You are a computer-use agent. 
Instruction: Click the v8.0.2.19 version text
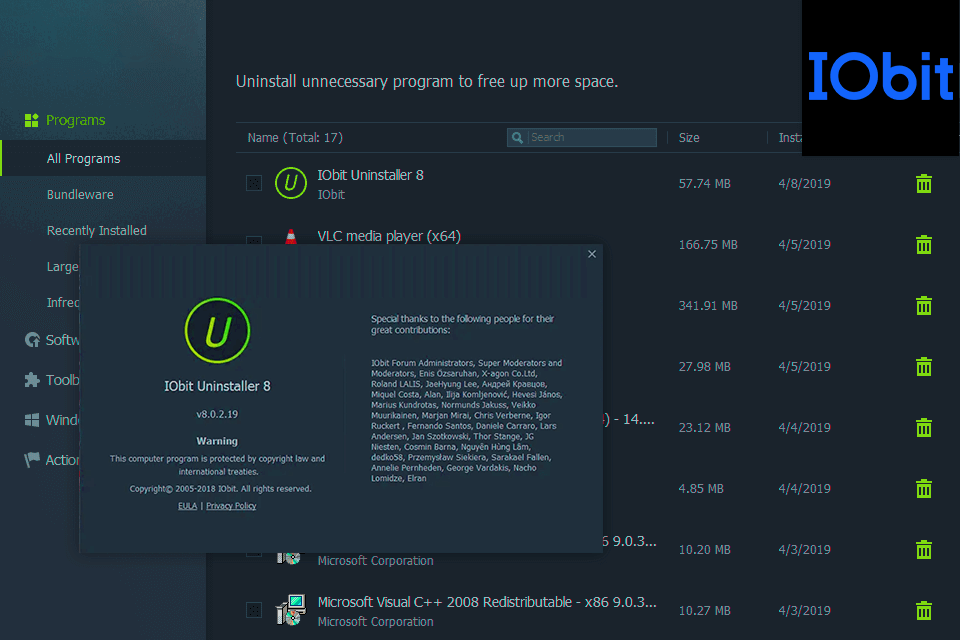(x=217, y=414)
